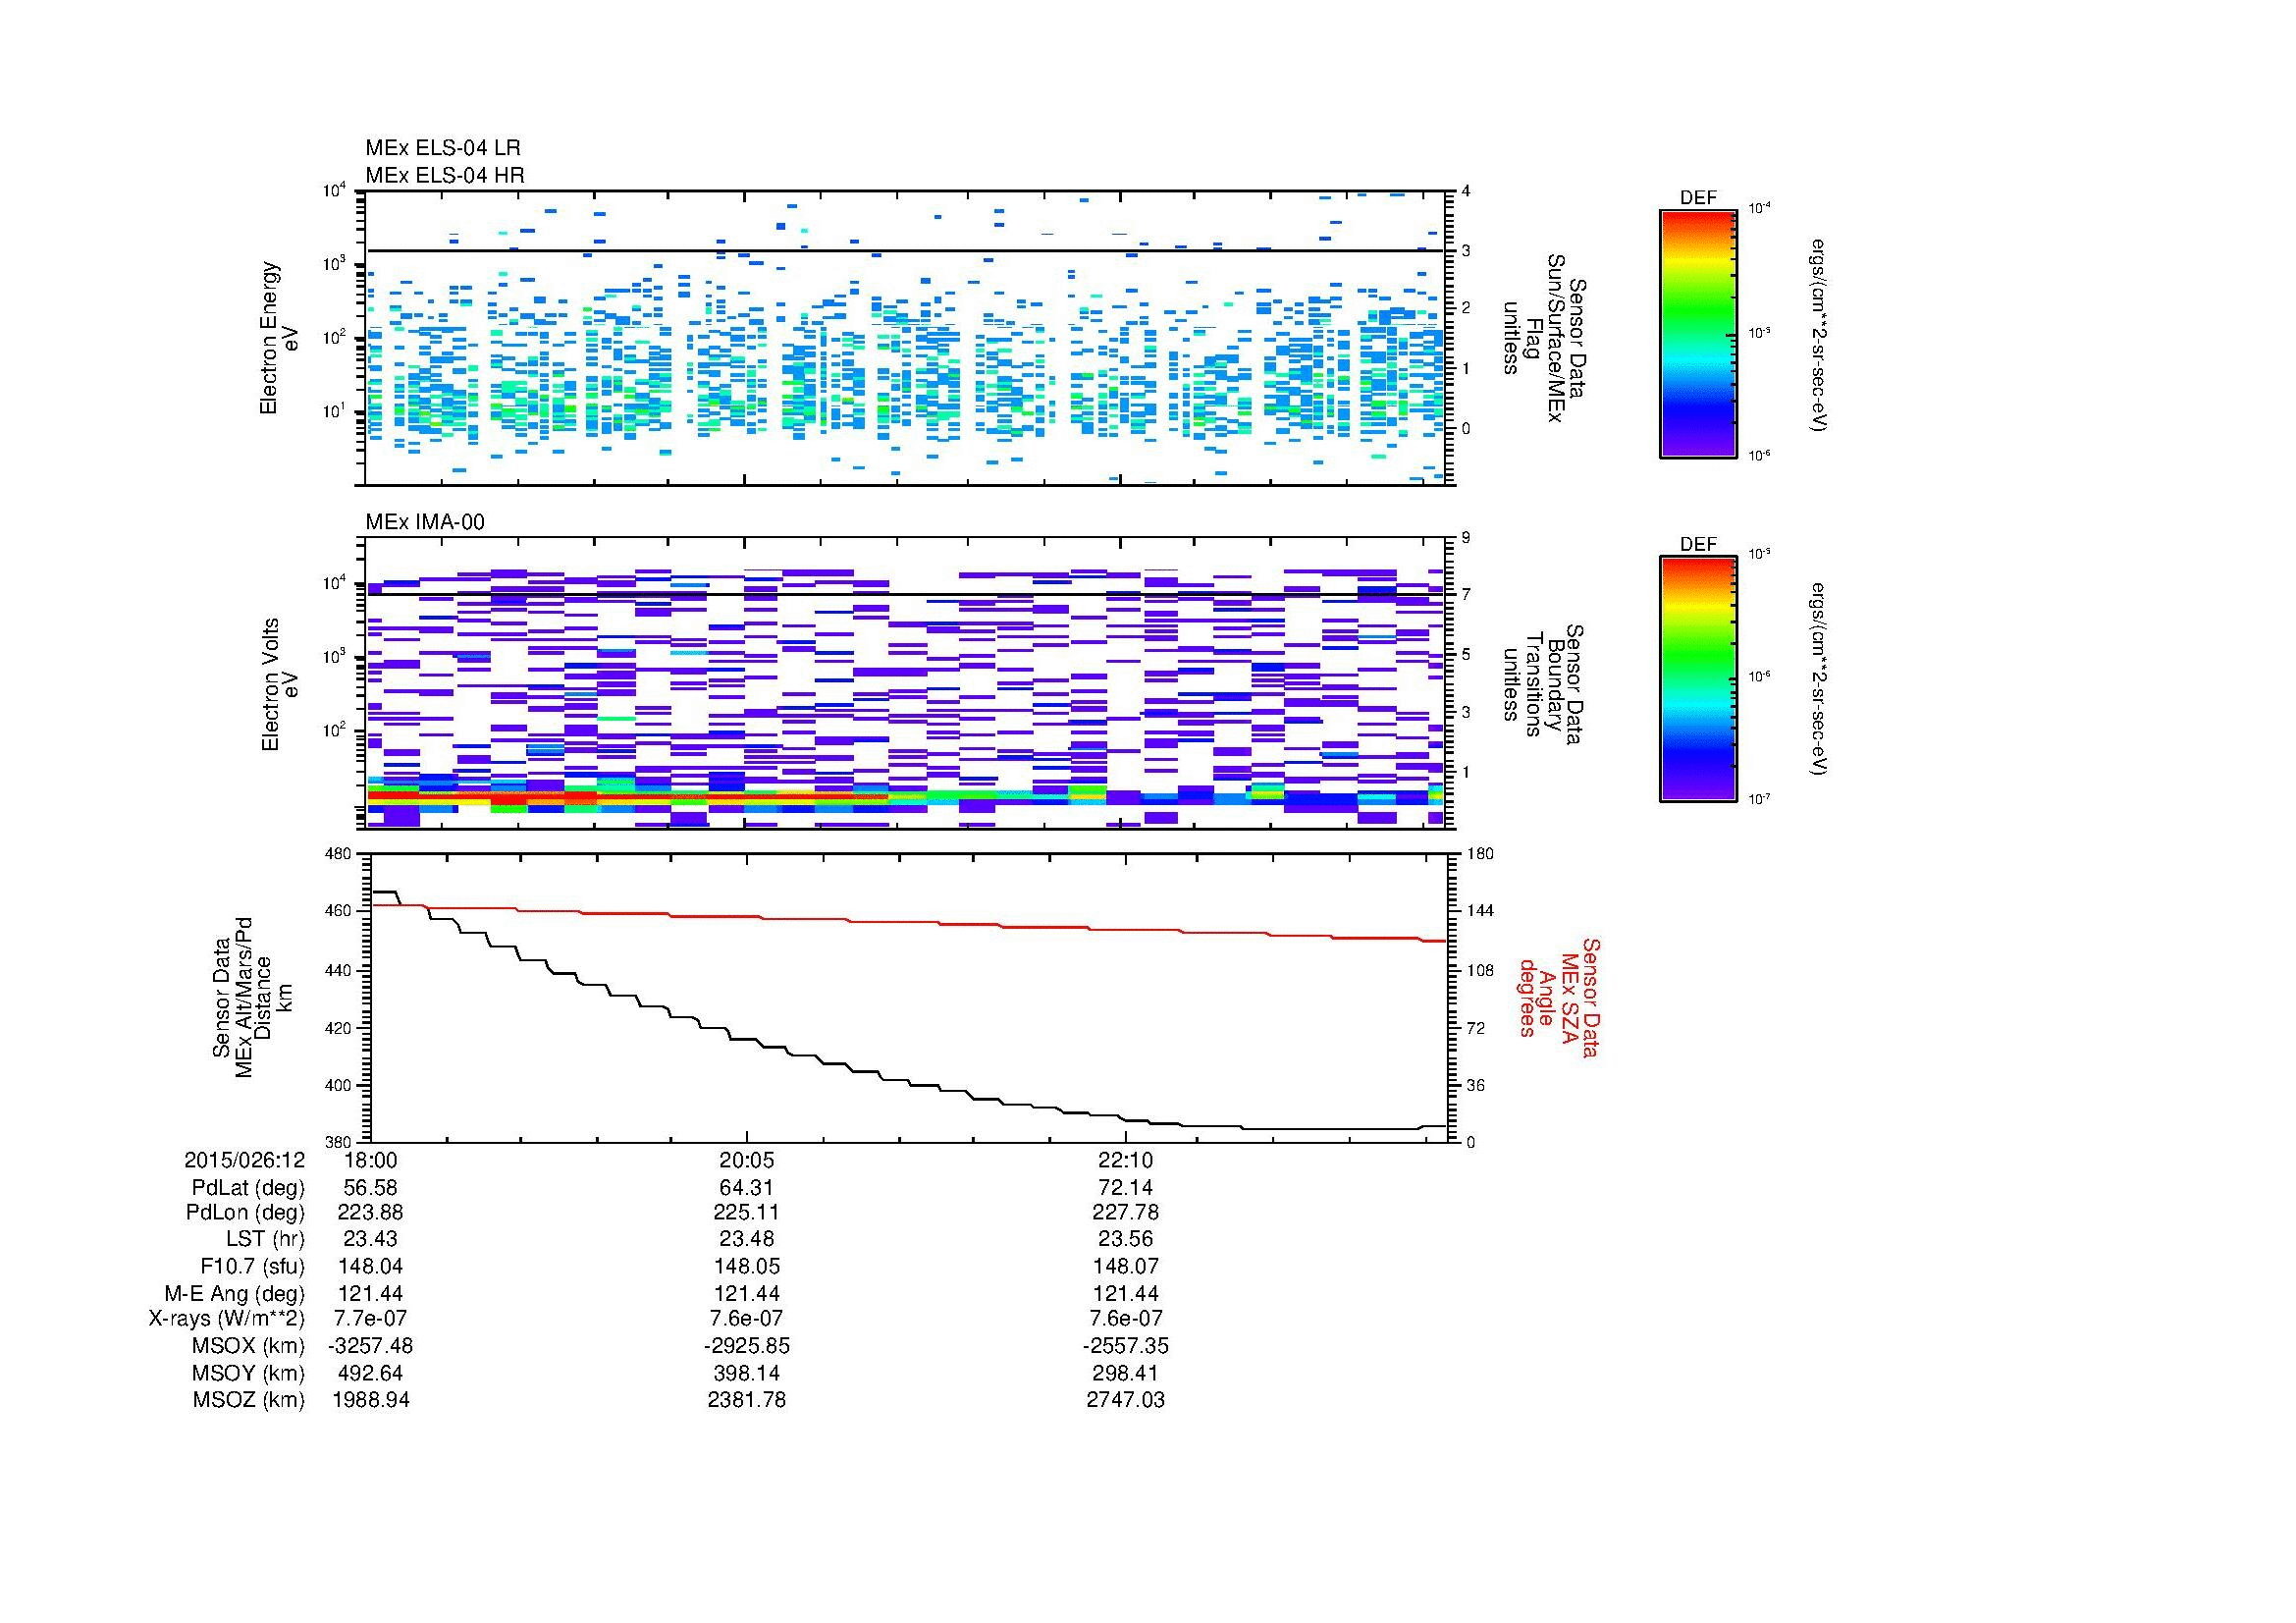
Task: Click the 'X-rays (W/m**2)' row label
Action: (x=227, y=1320)
